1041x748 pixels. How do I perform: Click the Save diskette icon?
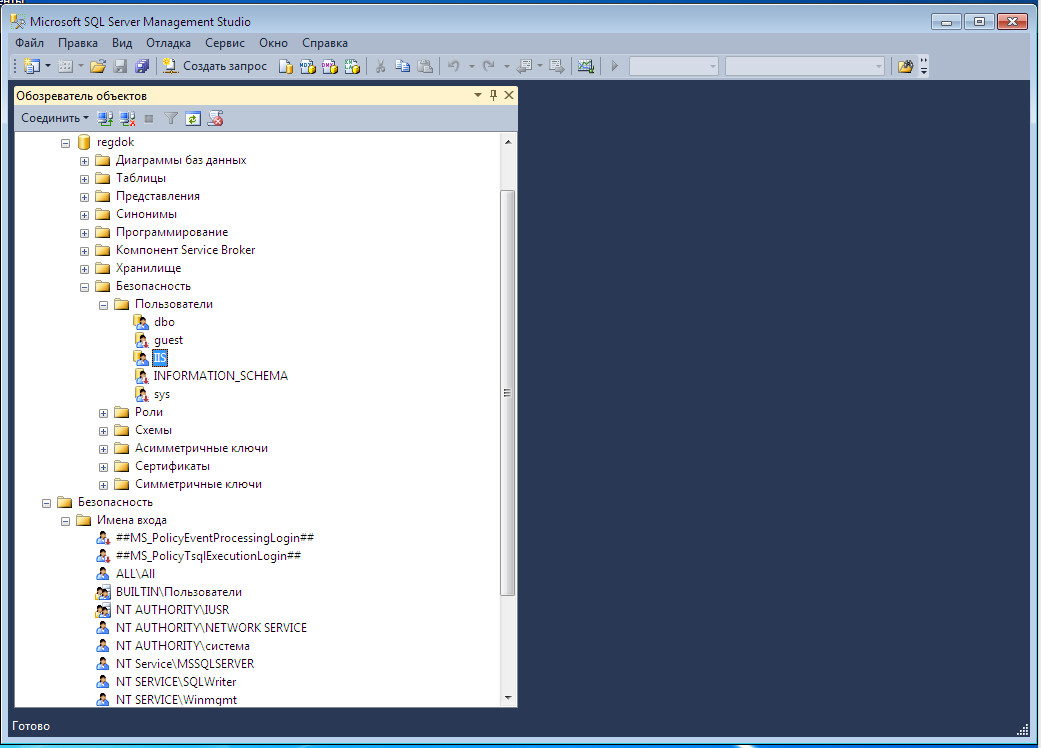[x=120, y=66]
